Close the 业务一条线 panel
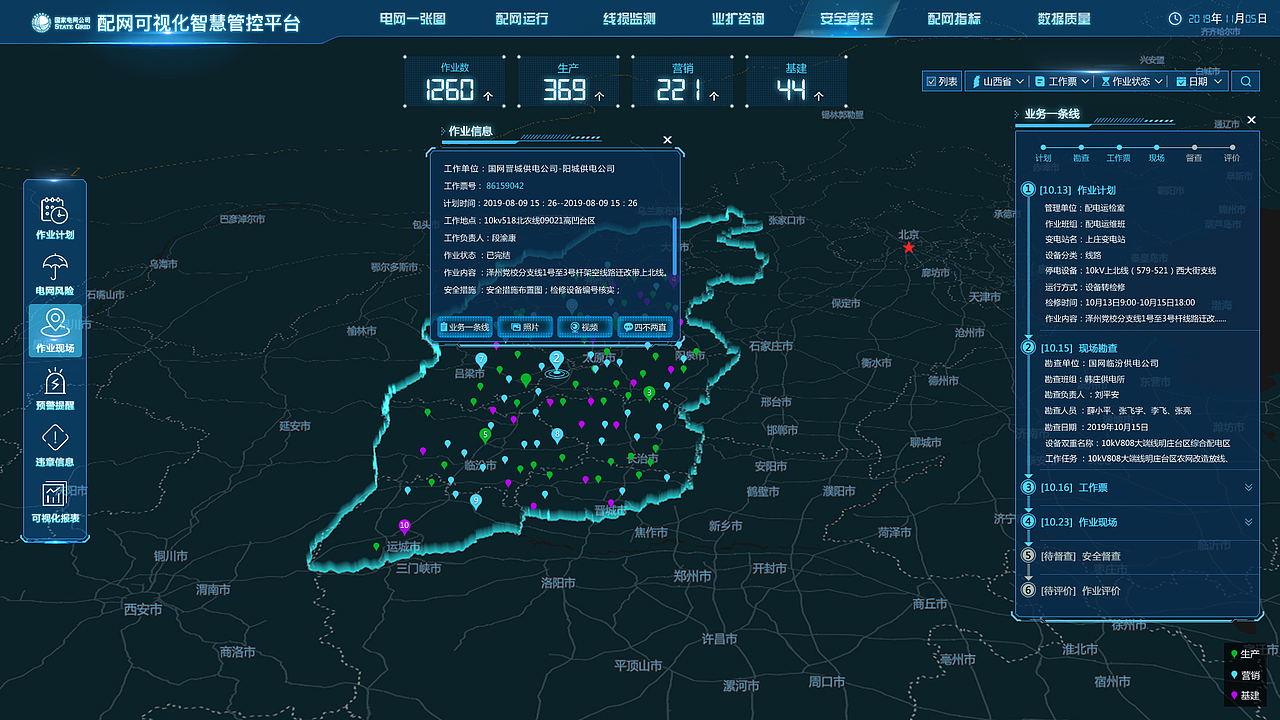This screenshot has width=1280, height=720. pos(1251,120)
